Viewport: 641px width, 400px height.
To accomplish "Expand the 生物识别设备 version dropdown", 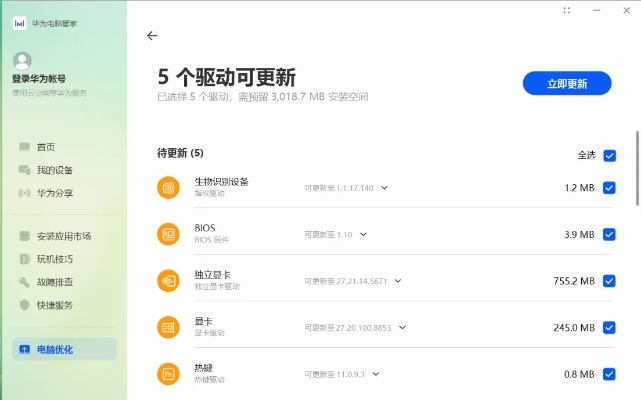I will pos(384,188).
